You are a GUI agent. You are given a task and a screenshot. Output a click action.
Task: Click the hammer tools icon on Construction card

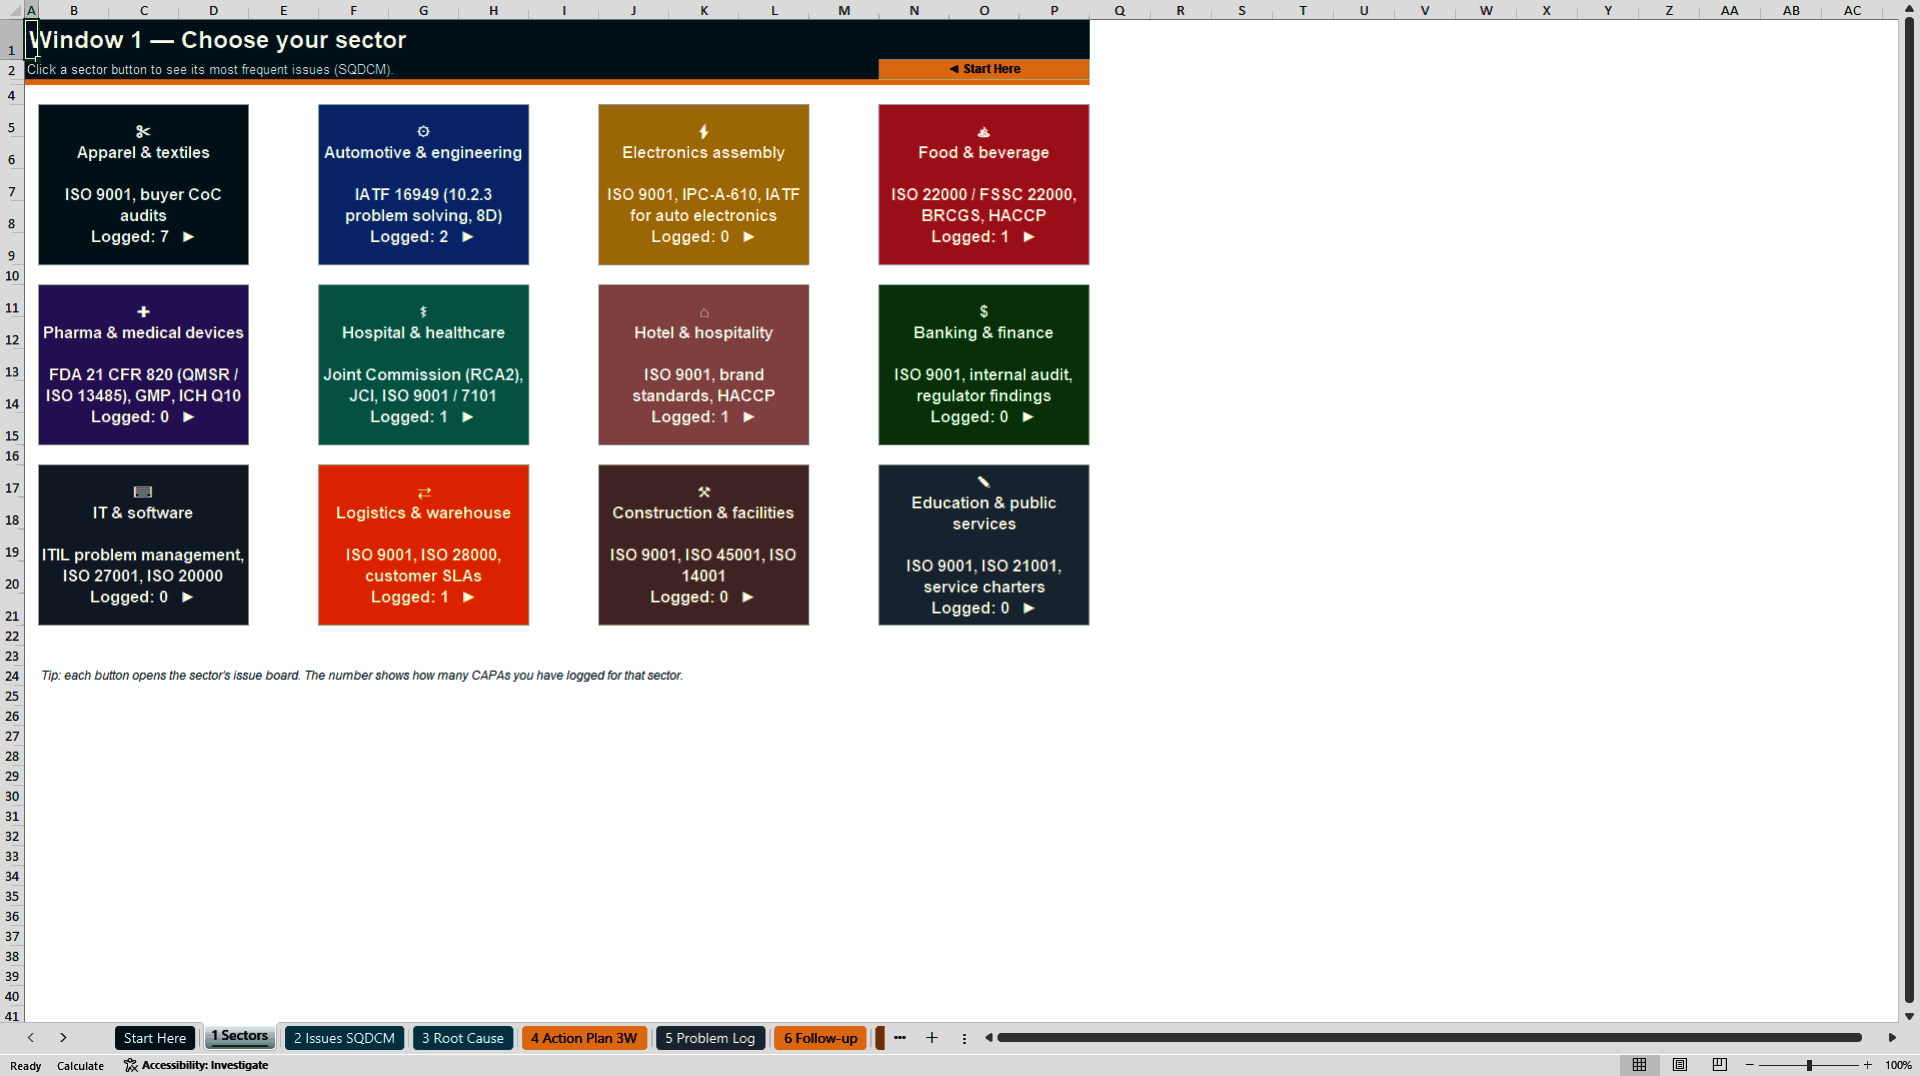click(703, 491)
